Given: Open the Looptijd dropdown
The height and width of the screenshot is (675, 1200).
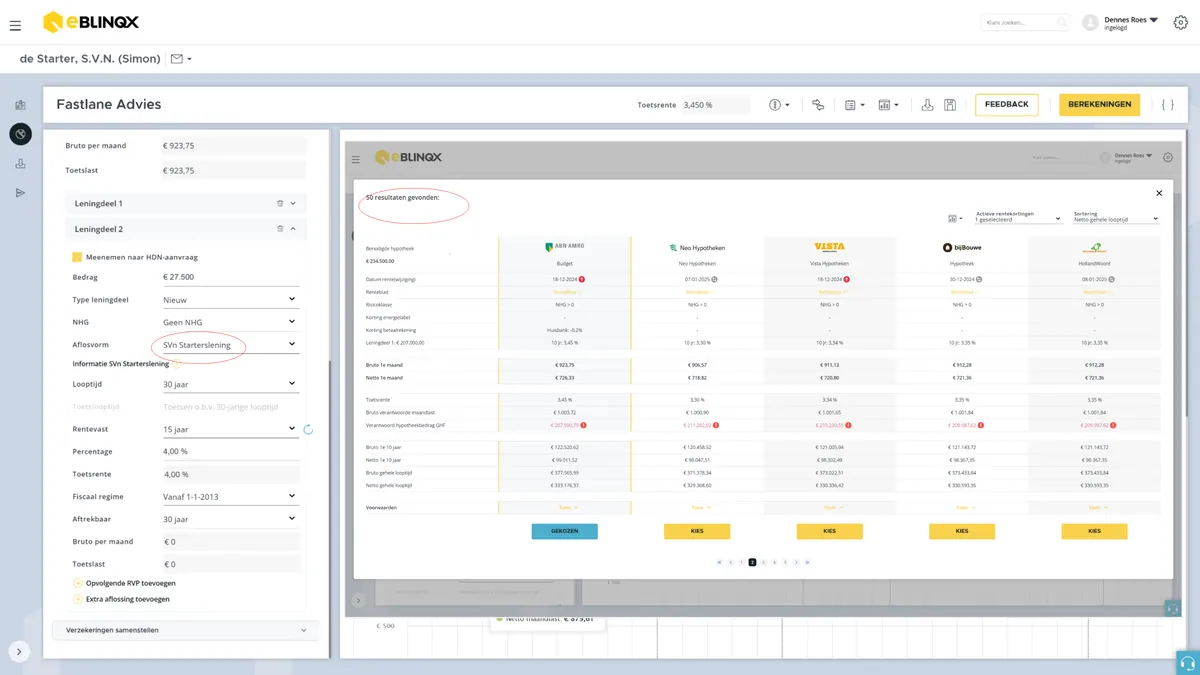Looking at the screenshot, I should click(x=229, y=384).
